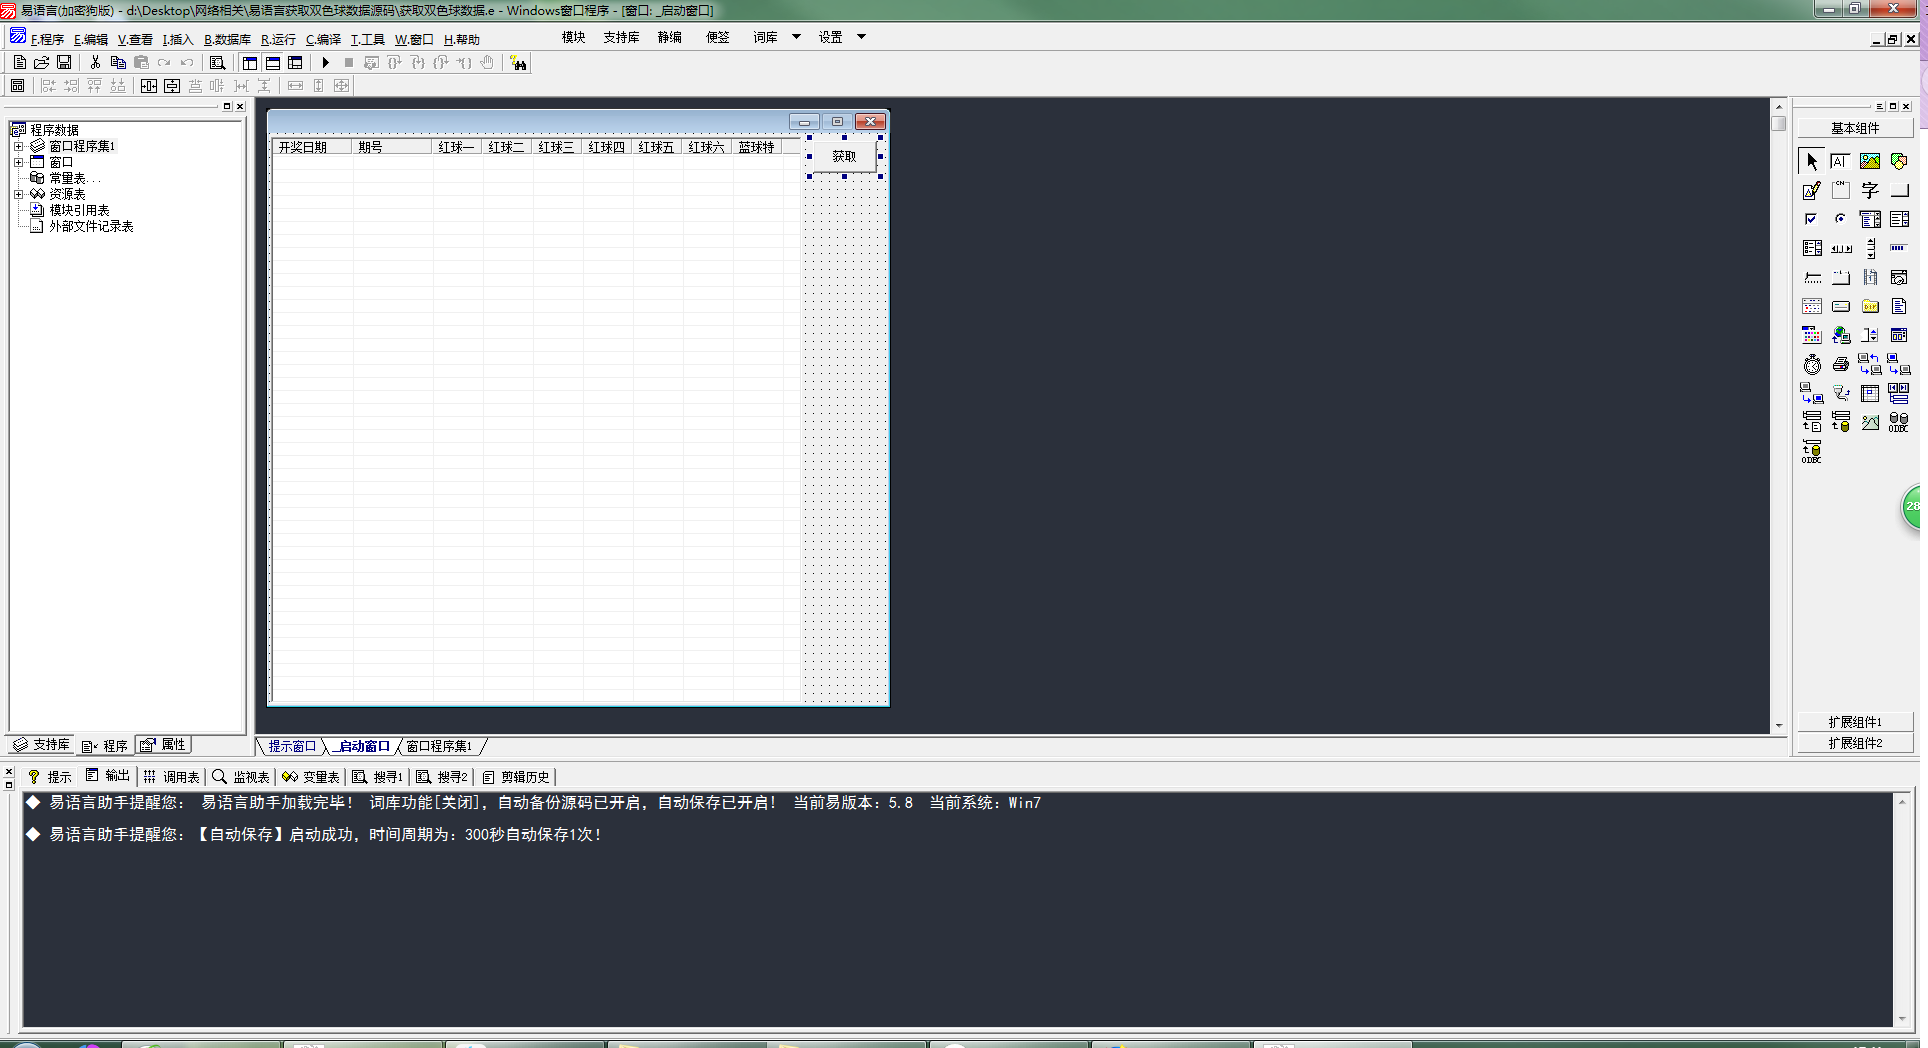
Task: Click the Open file folder icon
Action: click(42, 63)
